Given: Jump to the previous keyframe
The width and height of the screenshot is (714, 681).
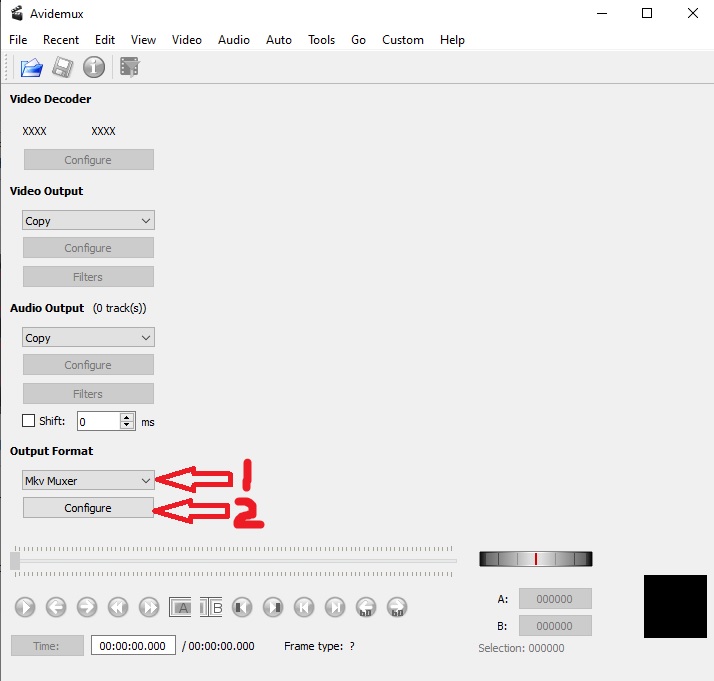Looking at the screenshot, I should [118, 607].
